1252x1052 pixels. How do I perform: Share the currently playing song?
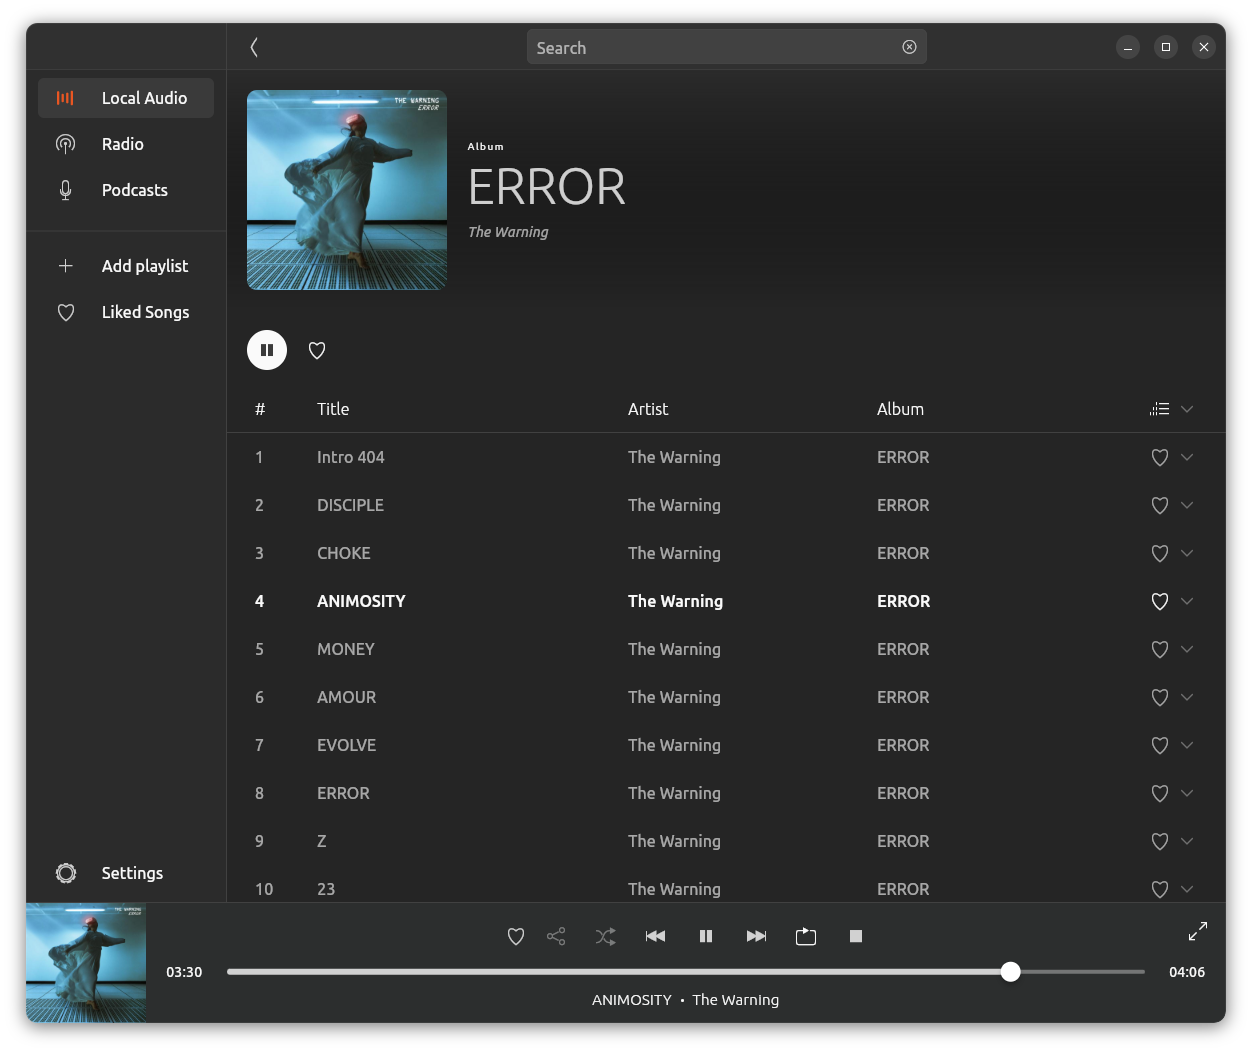click(556, 936)
